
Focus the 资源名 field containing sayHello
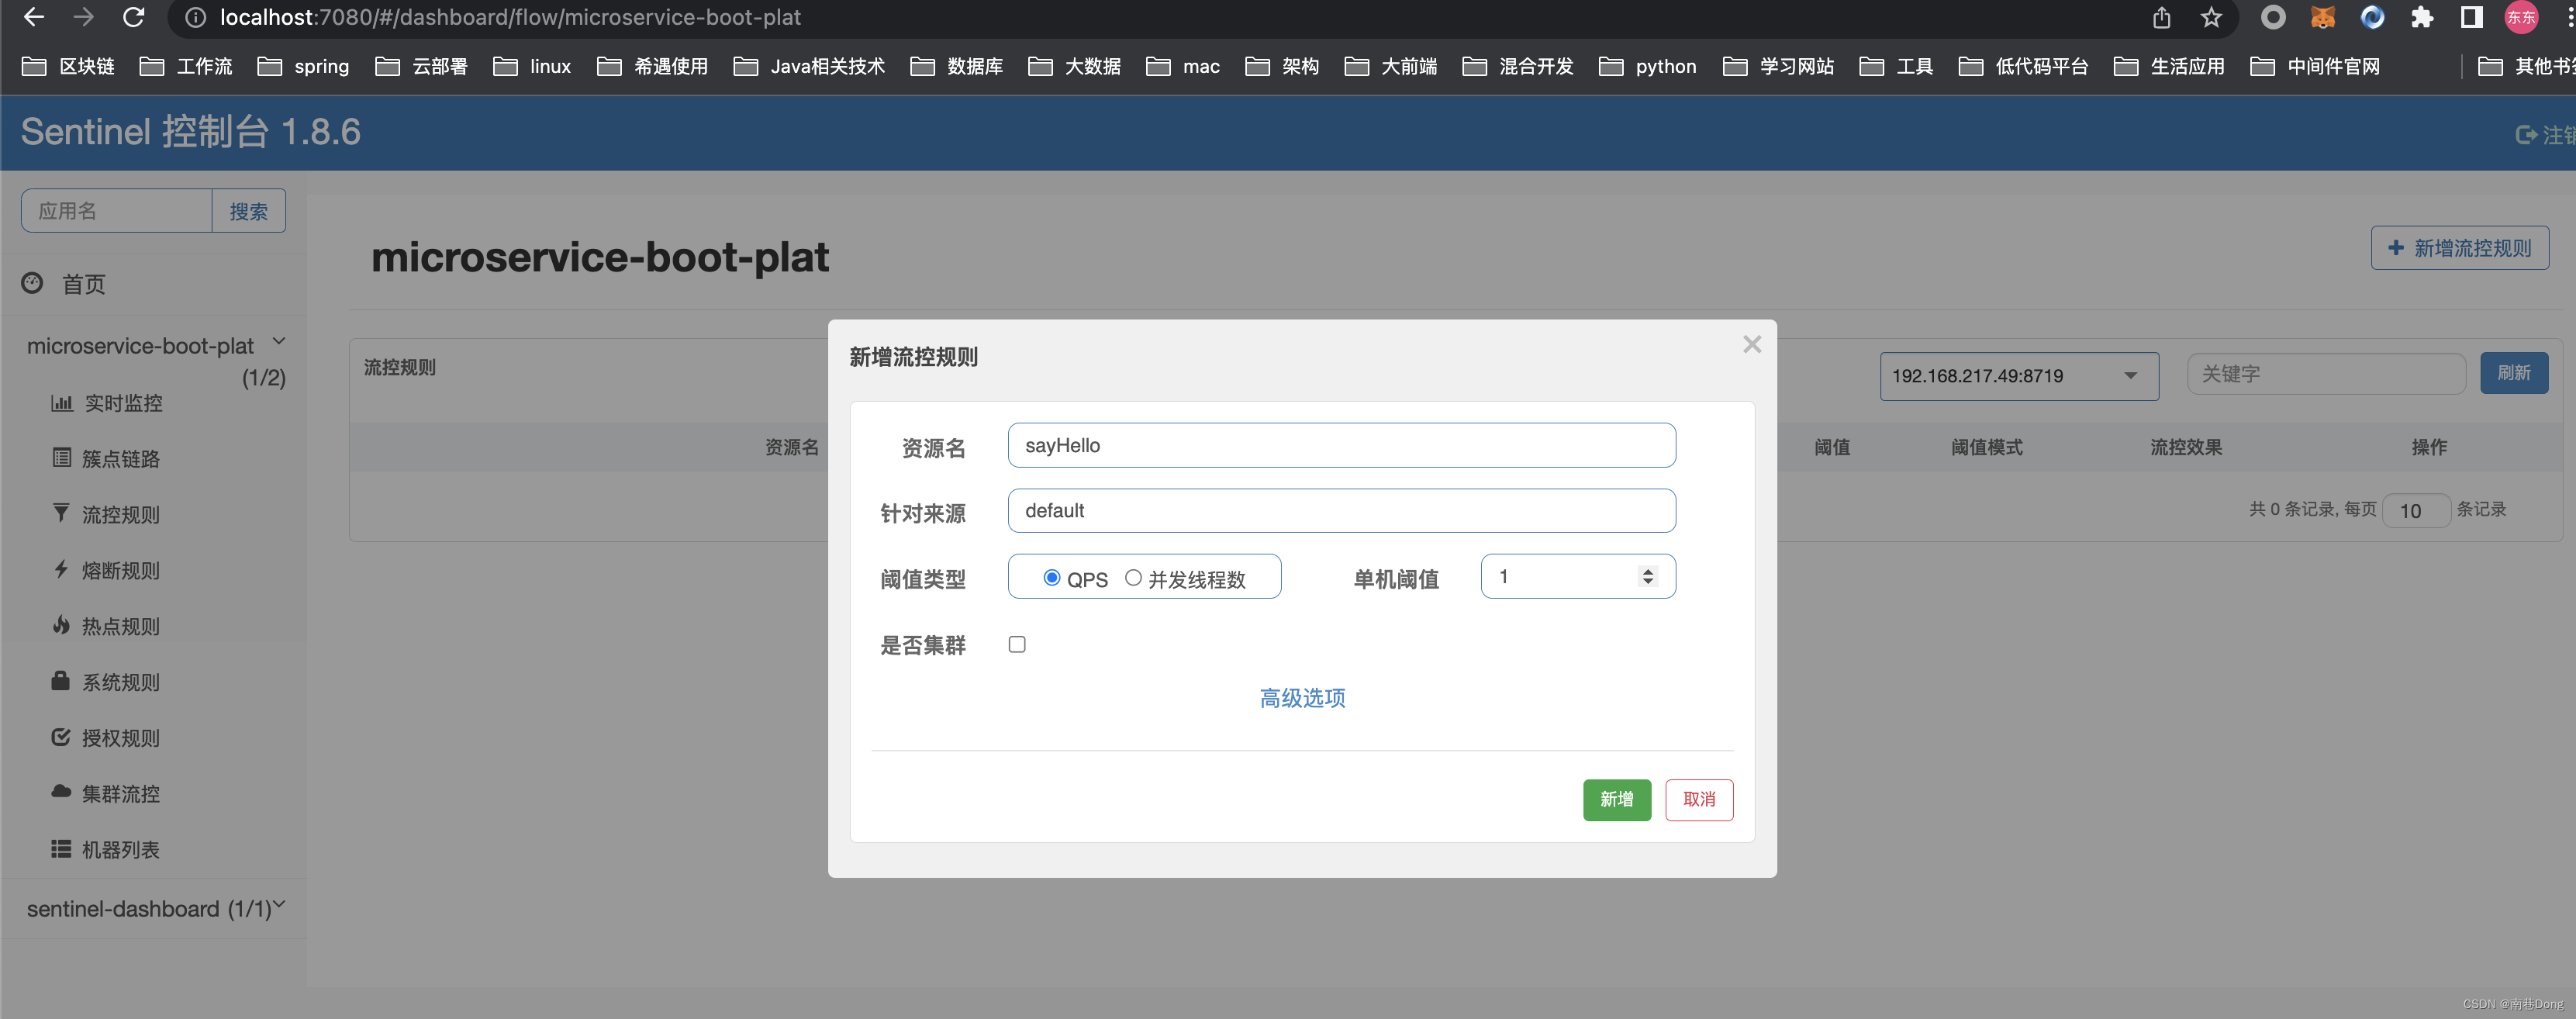pyautogui.click(x=1342, y=445)
